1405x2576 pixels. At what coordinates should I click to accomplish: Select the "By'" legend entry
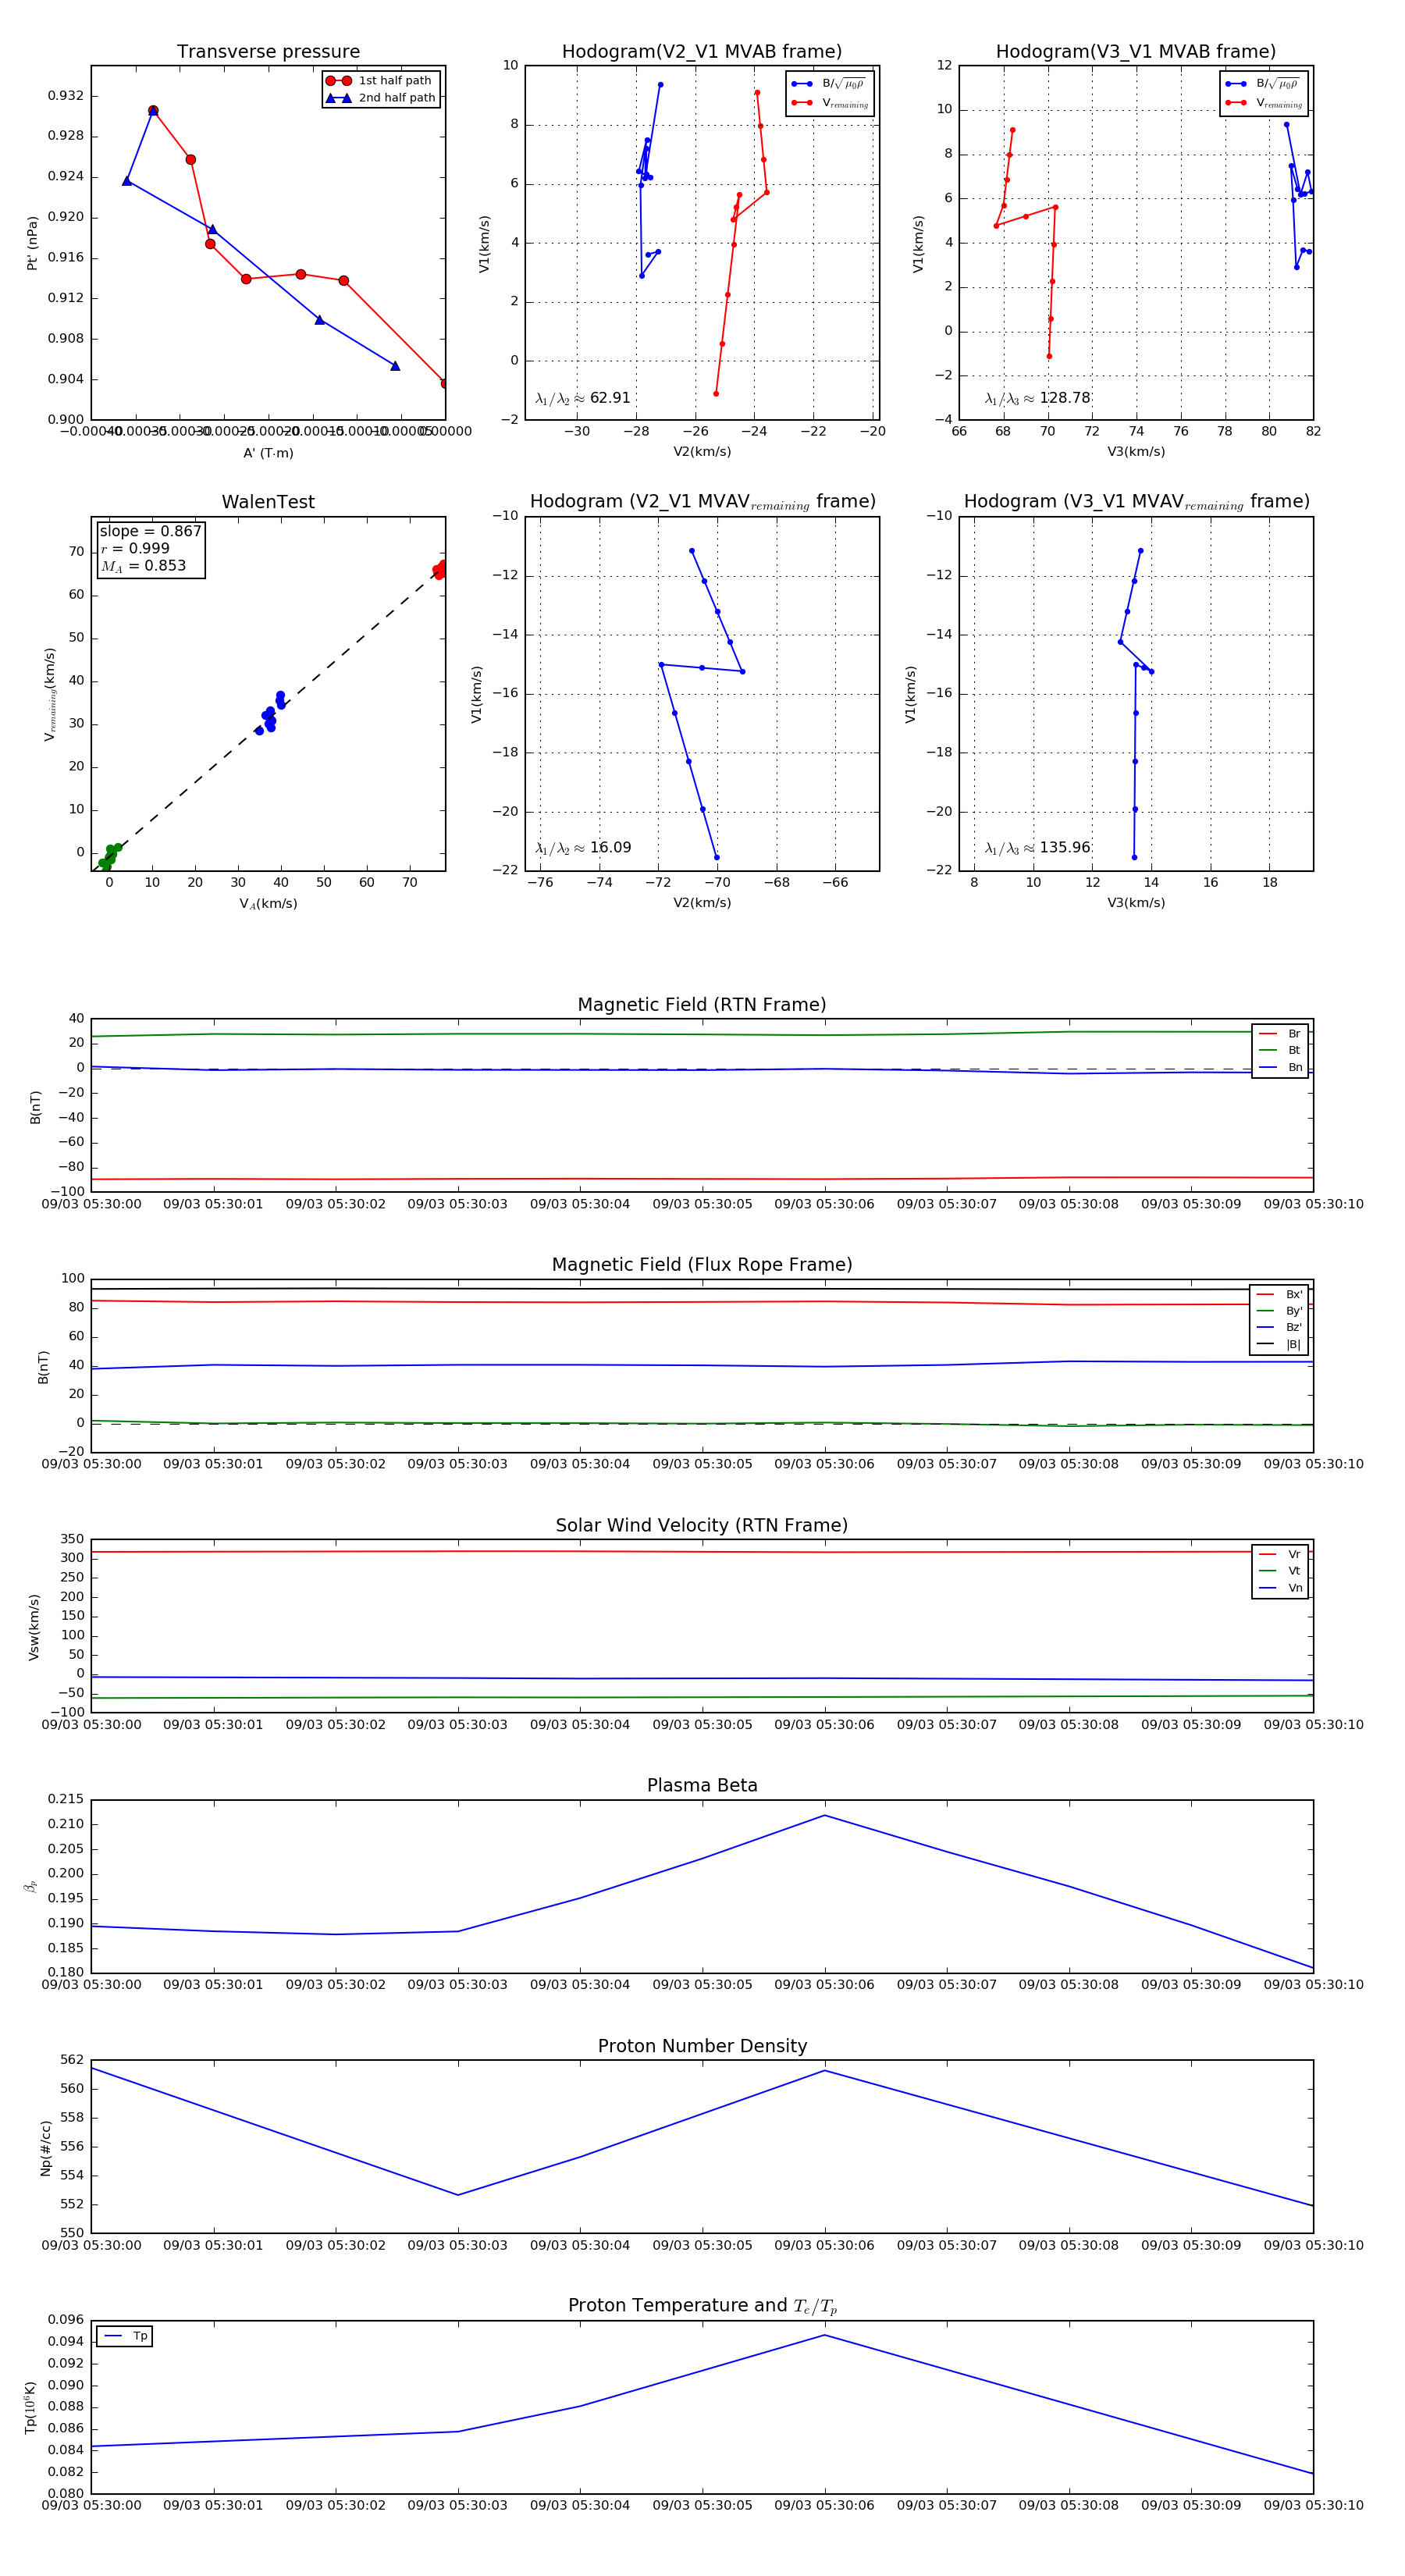(1279, 1311)
